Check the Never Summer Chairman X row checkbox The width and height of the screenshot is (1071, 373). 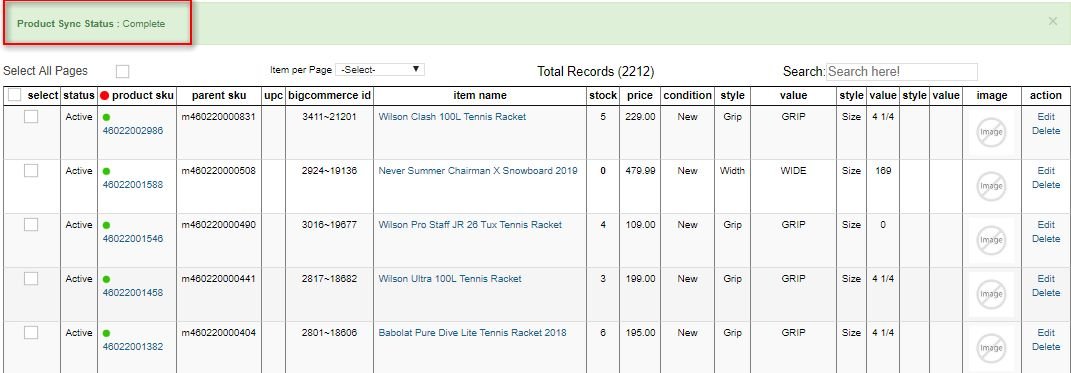[x=31, y=171]
